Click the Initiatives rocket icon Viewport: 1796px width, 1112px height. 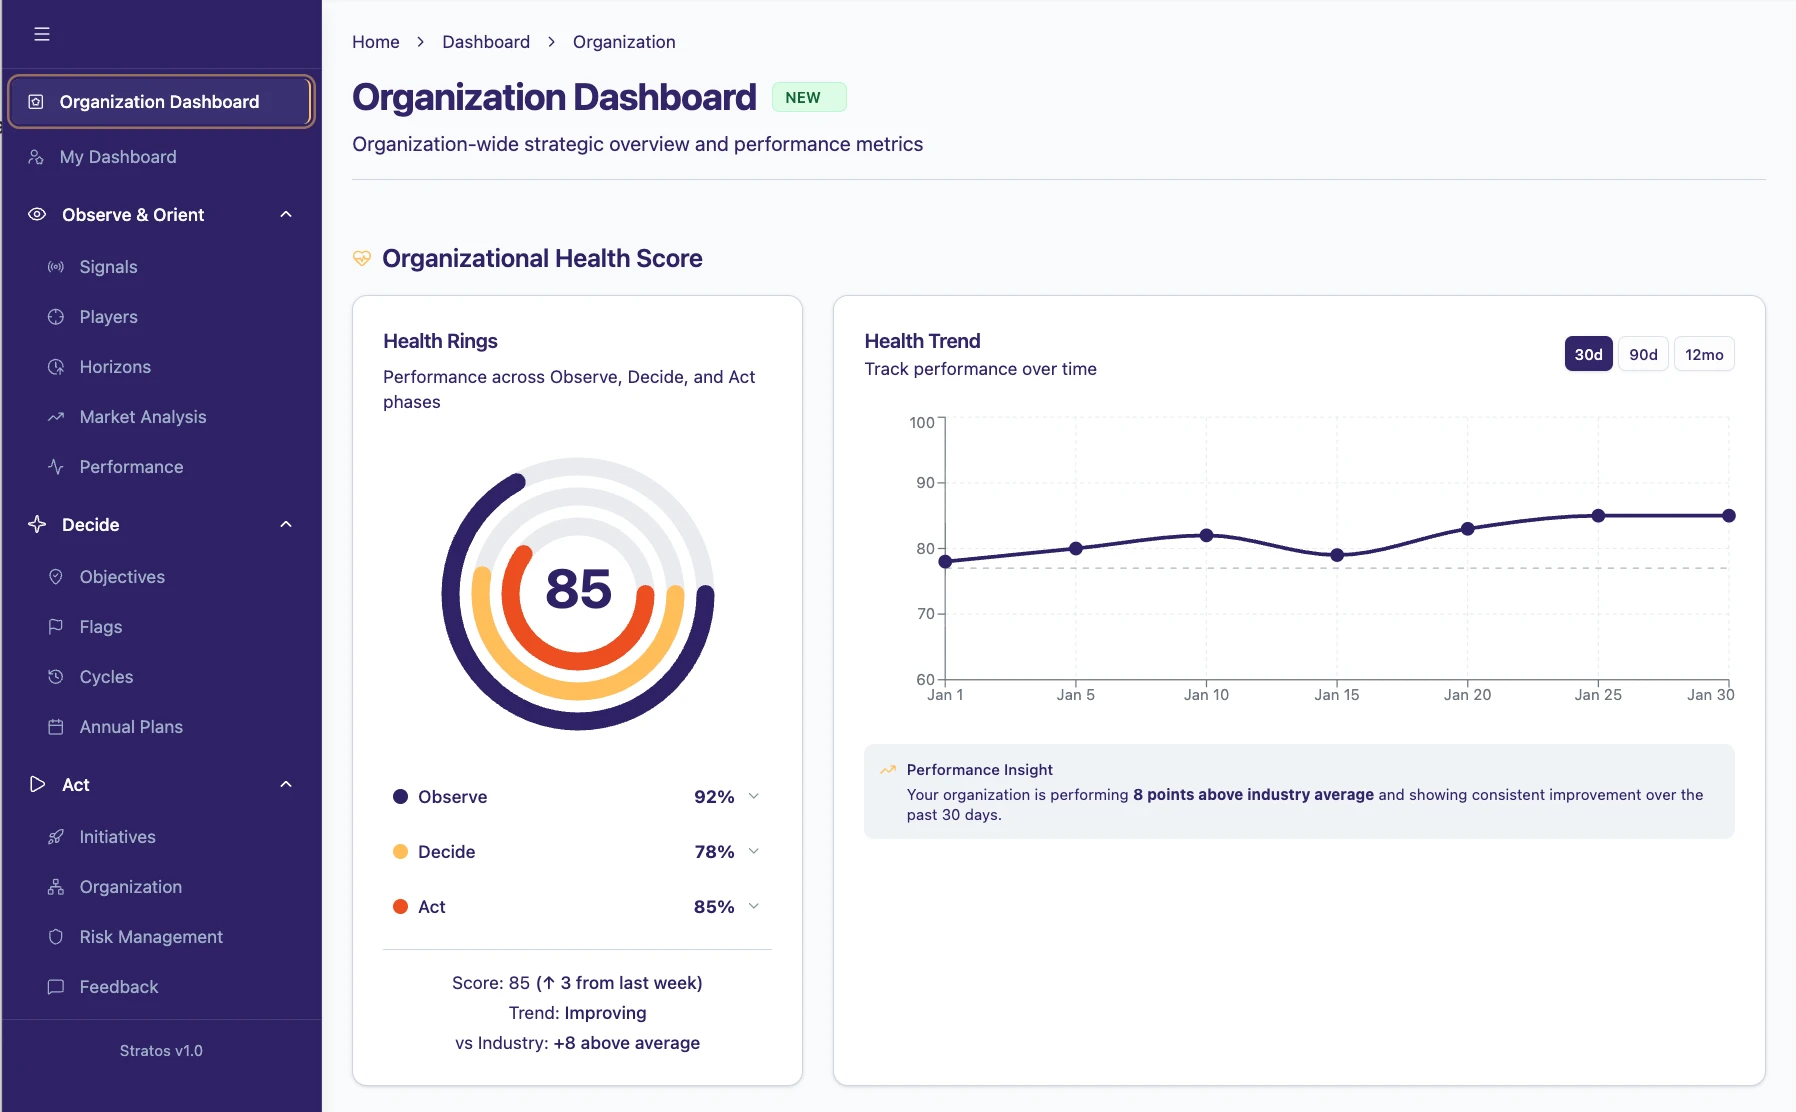(x=56, y=837)
